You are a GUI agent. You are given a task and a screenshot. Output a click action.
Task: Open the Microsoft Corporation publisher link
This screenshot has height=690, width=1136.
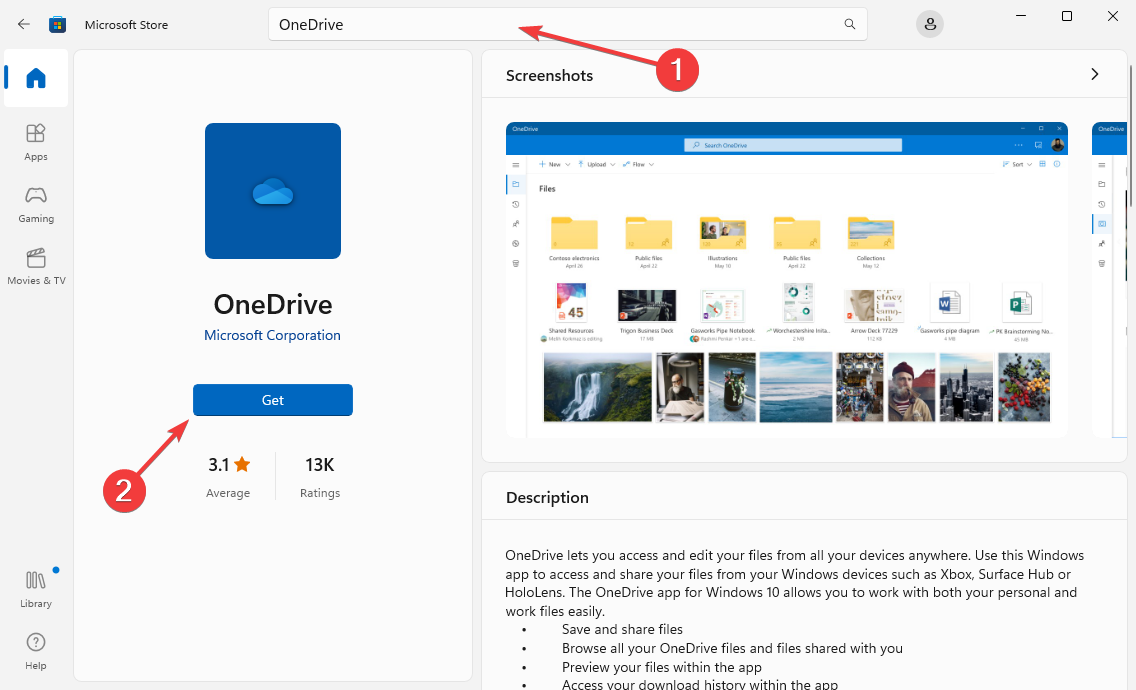click(272, 335)
